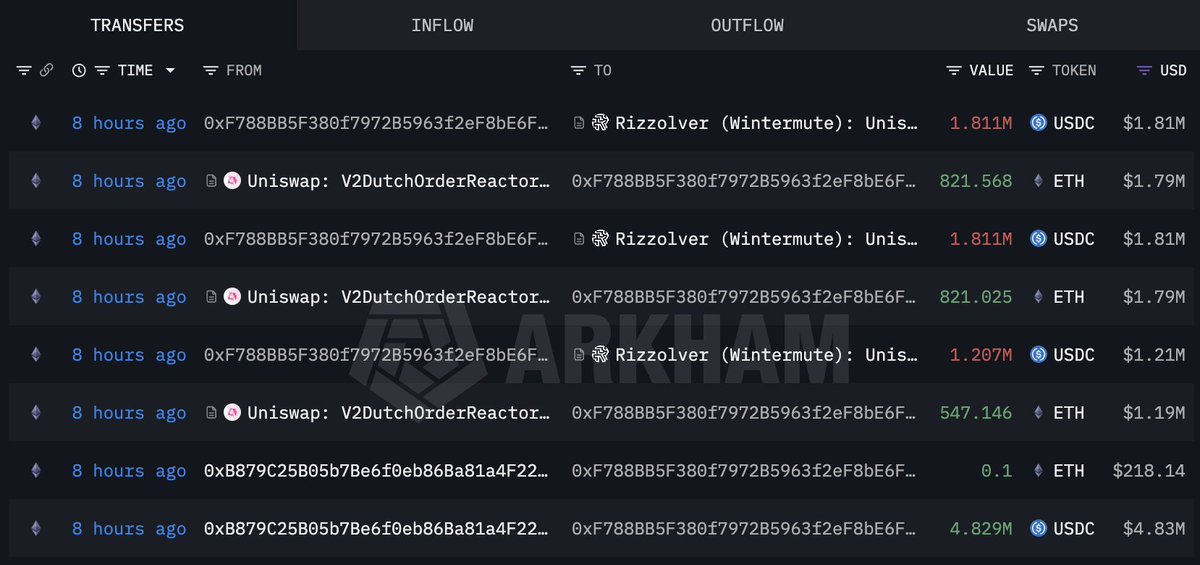
Task: Click the clock icon beside TIME
Action: point(79,70)
